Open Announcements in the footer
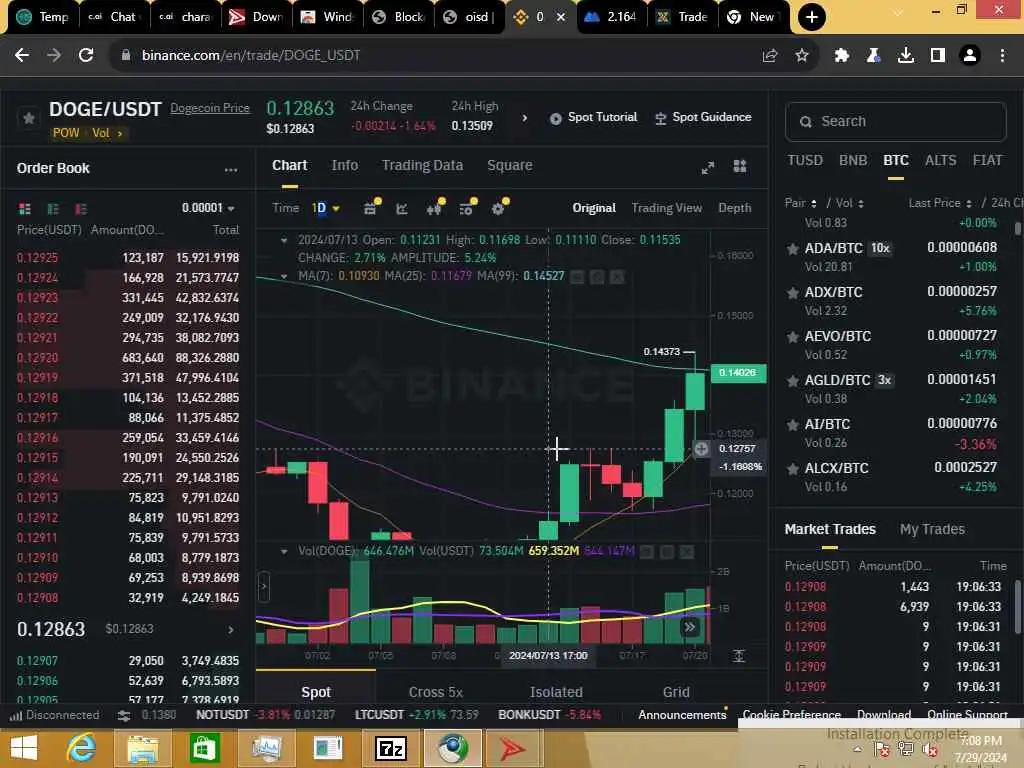 (x=682, y=715)
